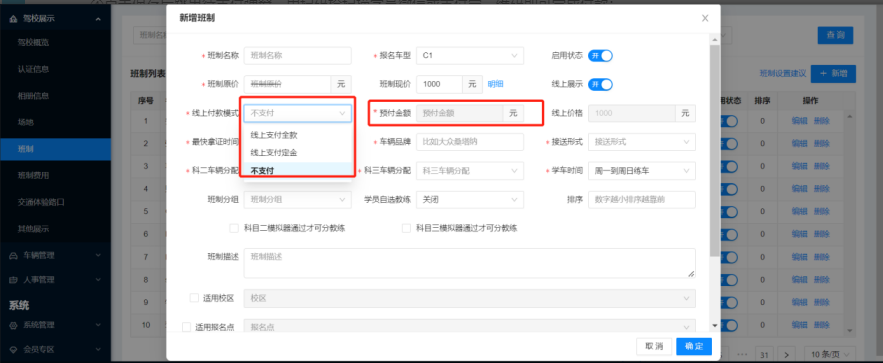Screen dimensions: 883x363
Task: Select 线上支付定金 option
Action: click(x=297, y=153)
